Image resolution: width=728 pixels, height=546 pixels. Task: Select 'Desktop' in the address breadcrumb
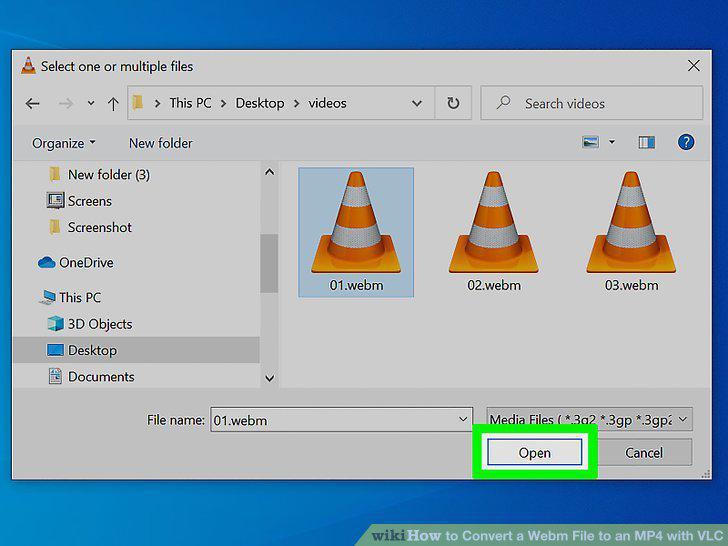[260, 103]
